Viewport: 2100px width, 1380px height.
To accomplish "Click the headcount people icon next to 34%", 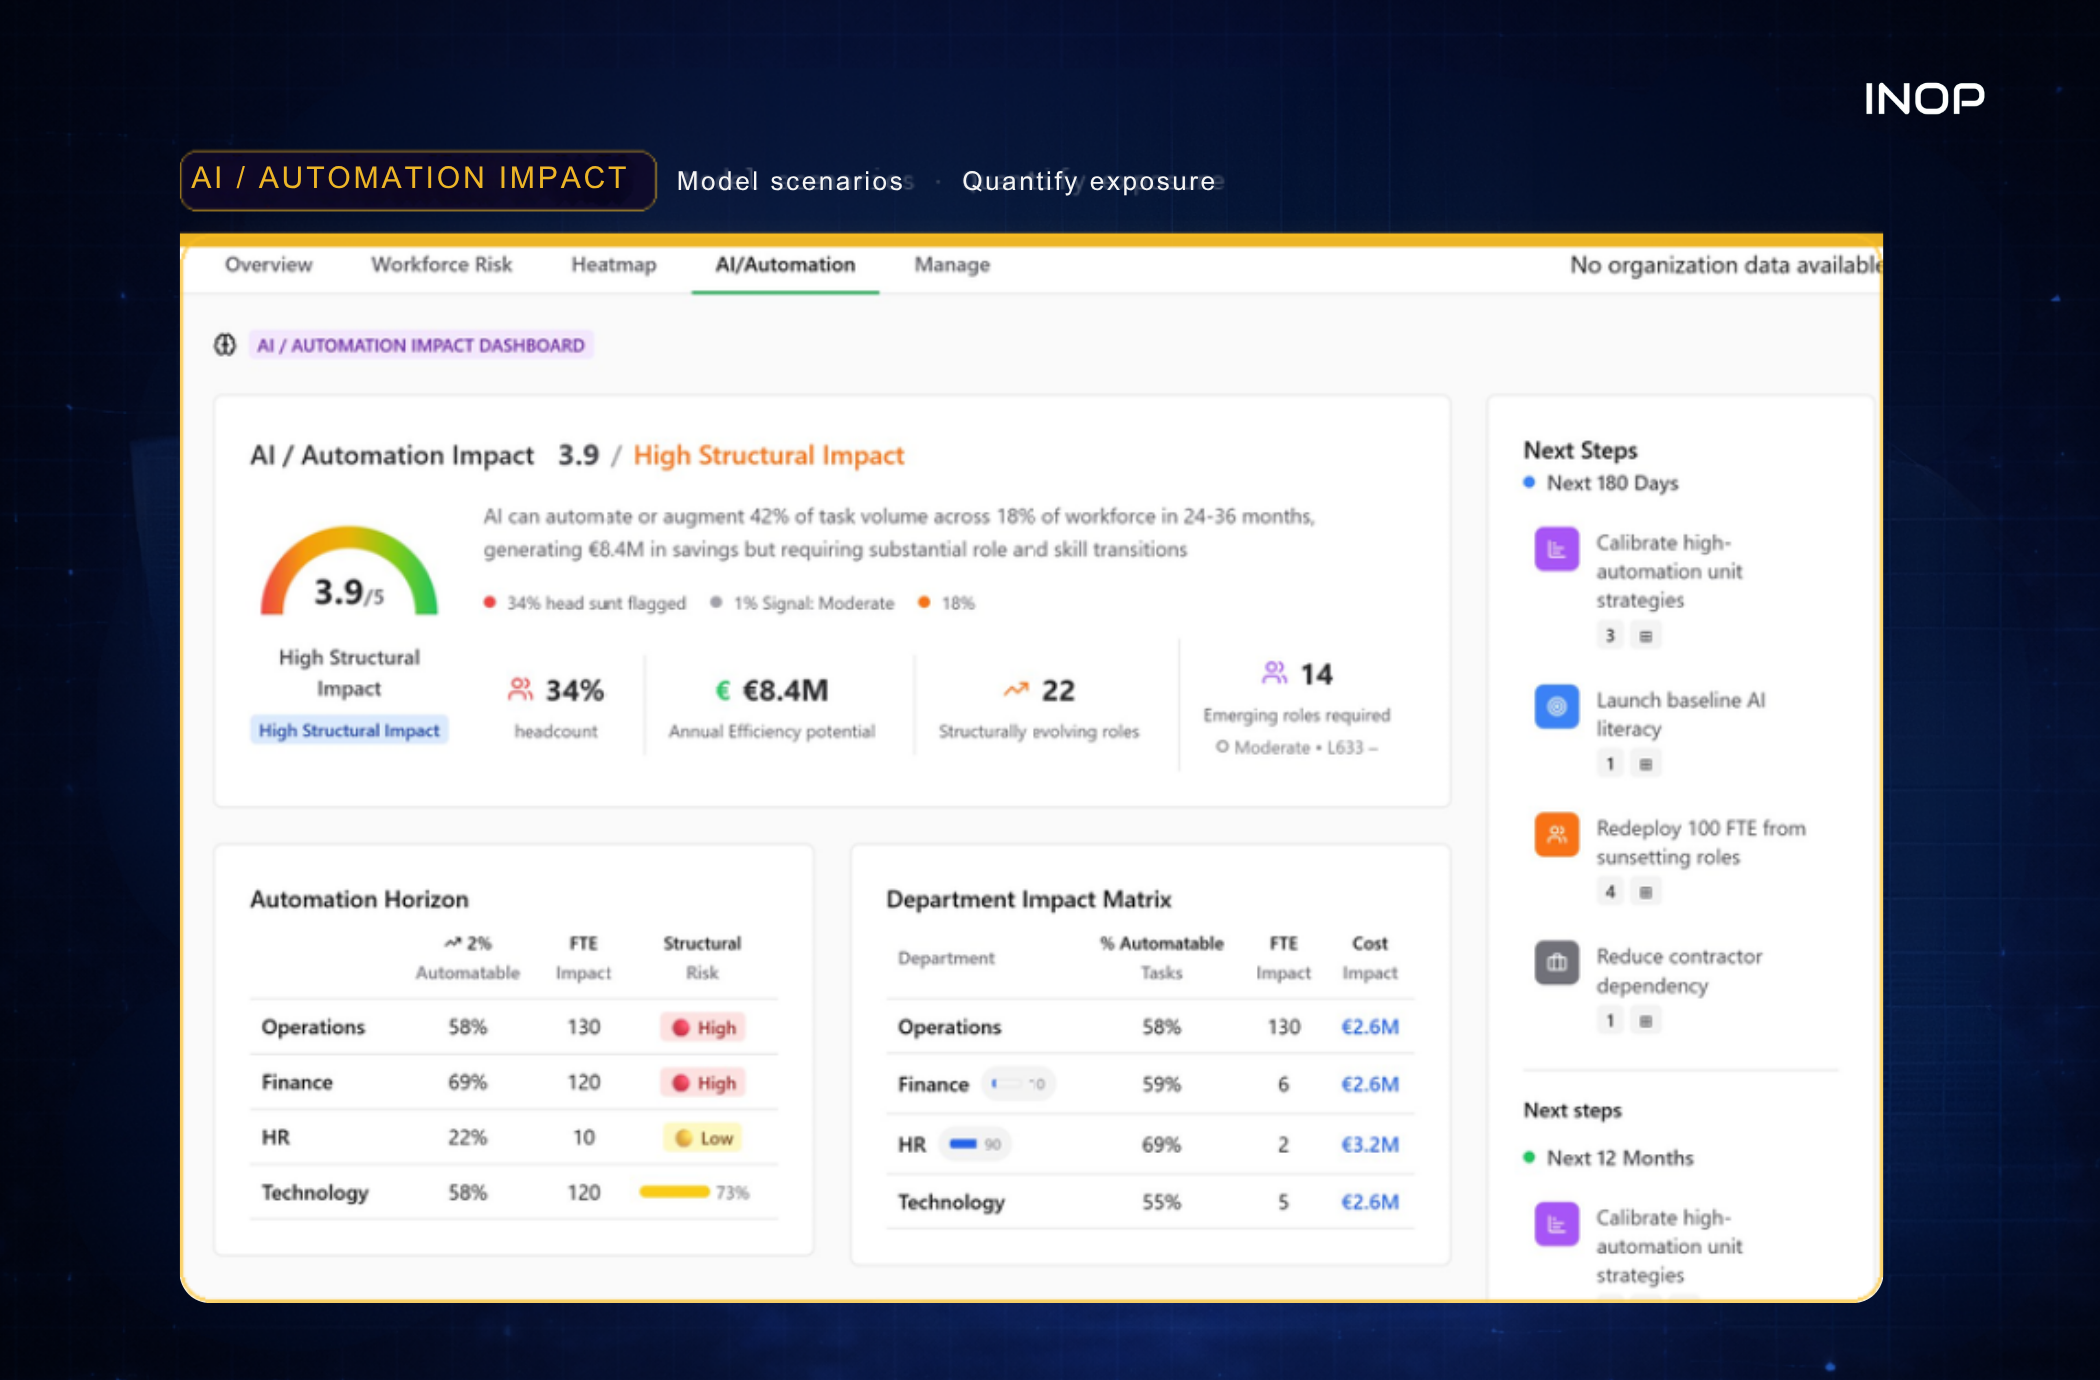I will (x=520, y=689).
